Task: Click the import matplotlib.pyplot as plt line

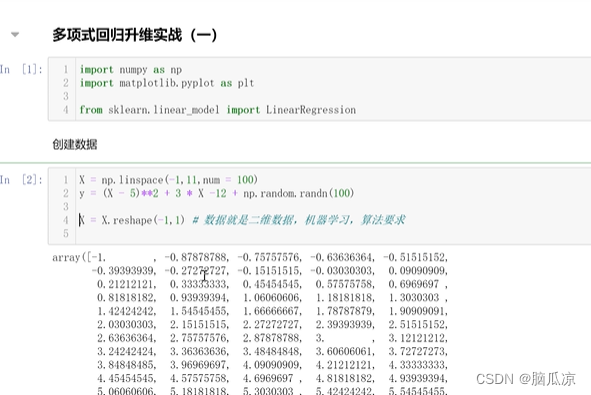Action: [x=167, y=83]
